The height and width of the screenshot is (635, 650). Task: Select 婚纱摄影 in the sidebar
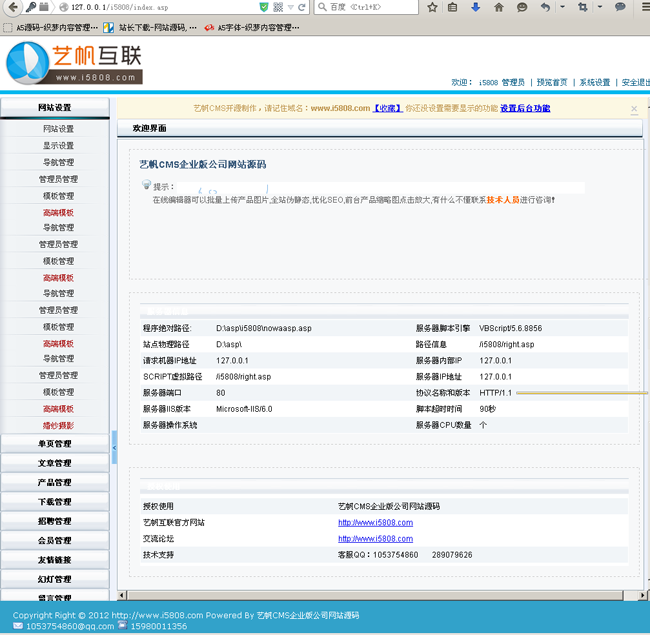[x=58, y=425]
